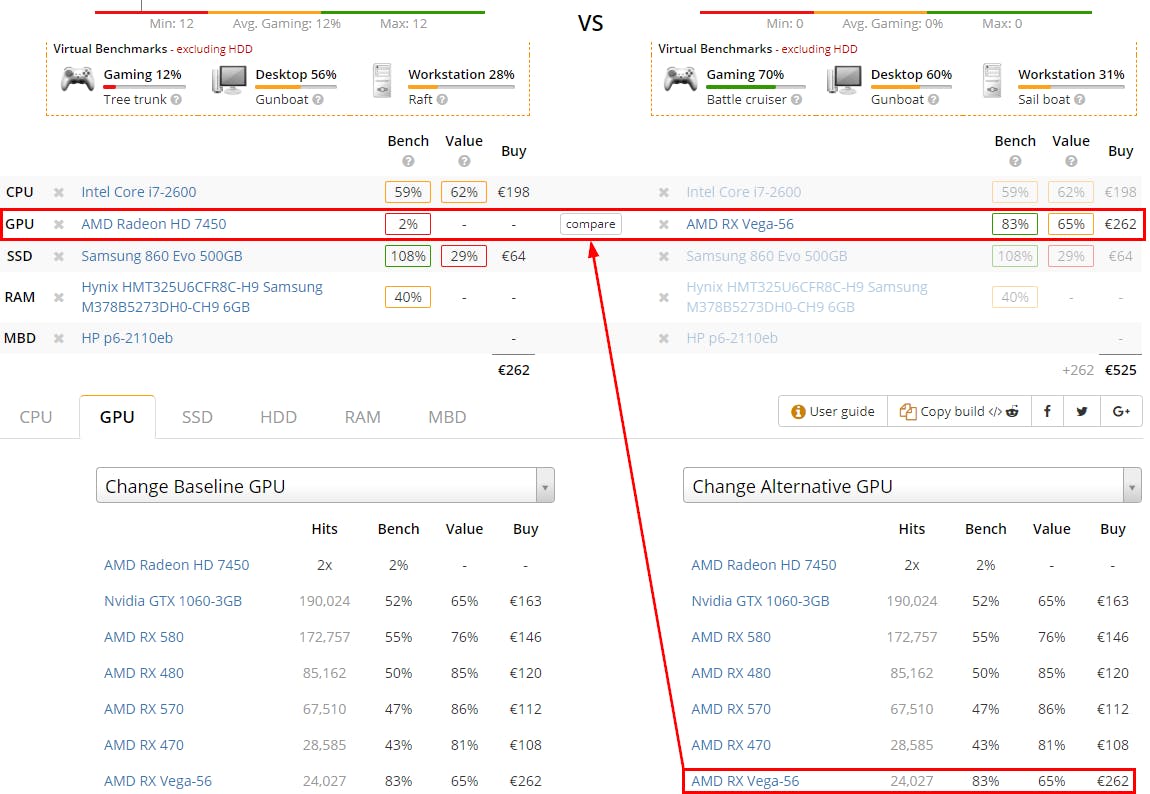Viewport: 1150px width, 794px height.
Task: Select the GPU tab
Action: [117, 417]
